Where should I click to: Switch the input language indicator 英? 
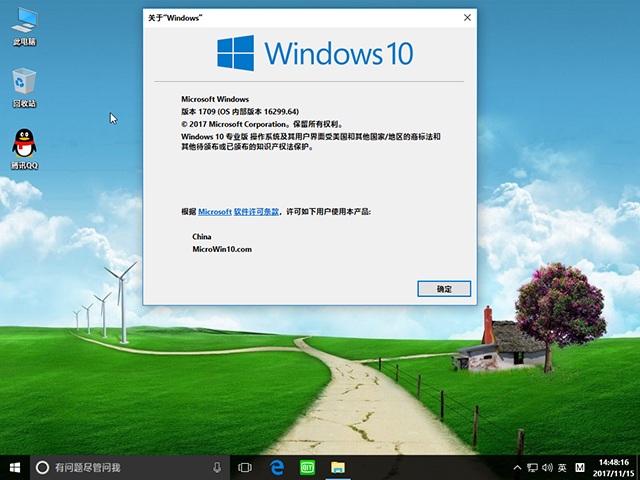point(562,467)
